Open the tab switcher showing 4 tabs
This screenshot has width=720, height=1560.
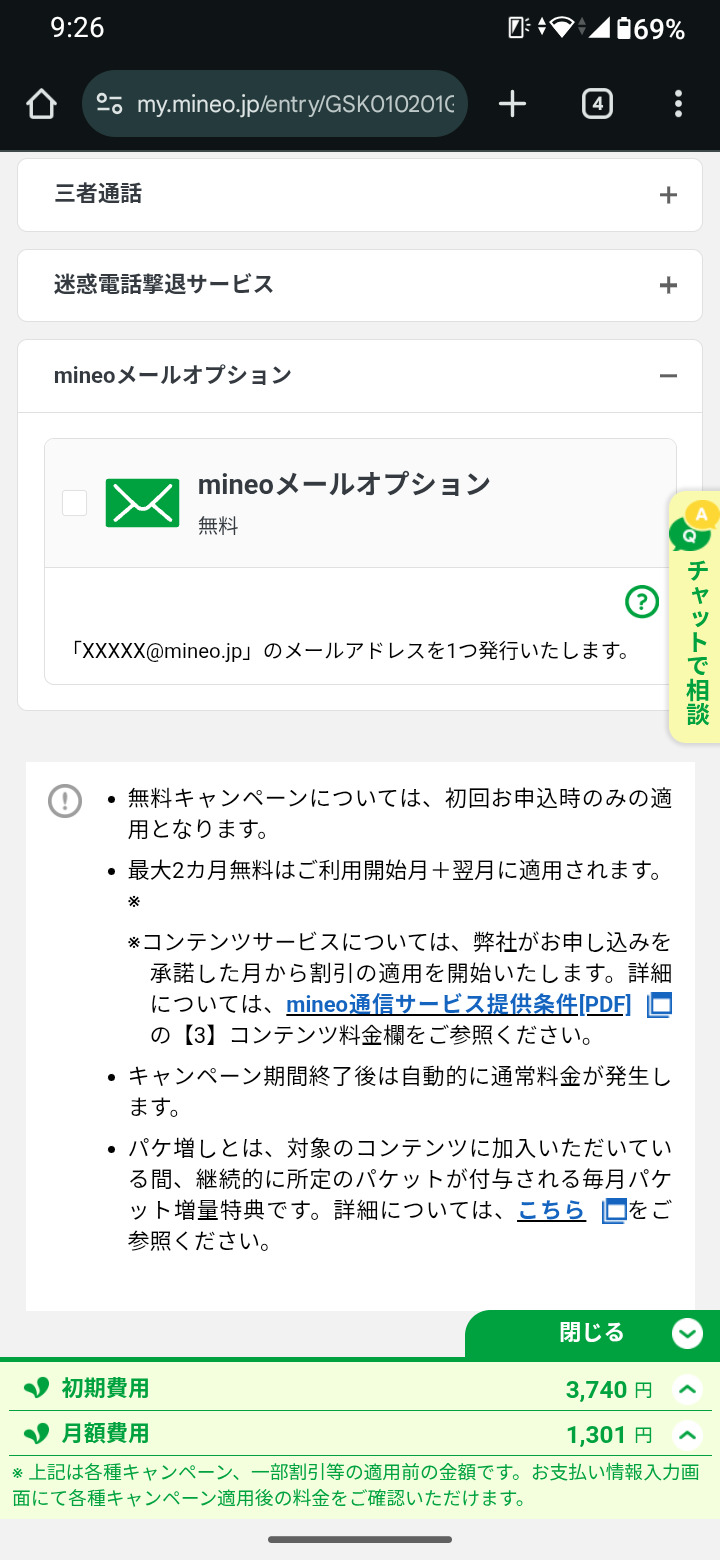tap(597, 104)
